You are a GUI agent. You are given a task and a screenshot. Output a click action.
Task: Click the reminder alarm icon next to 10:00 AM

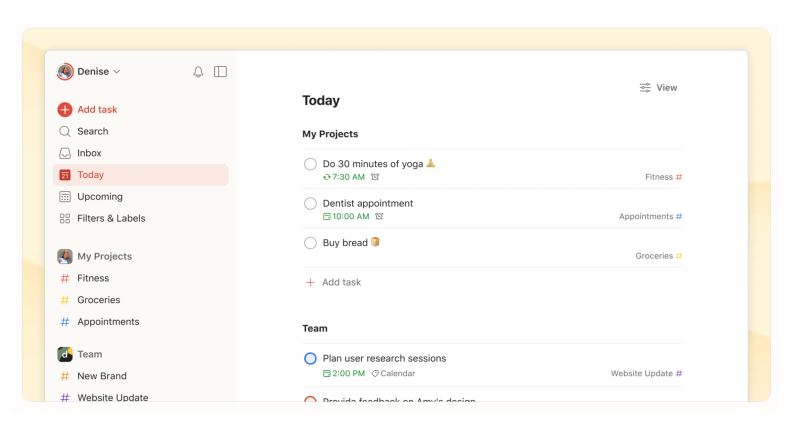[x=379, y=216]
